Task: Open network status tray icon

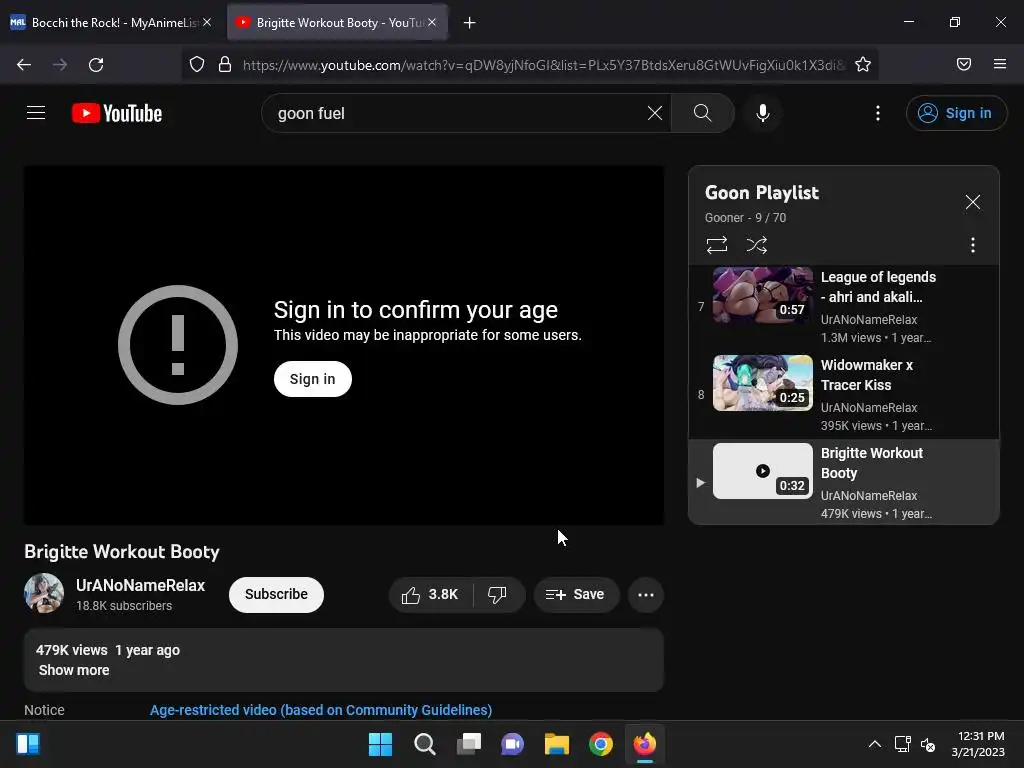Action: click(x=903, y=744)
